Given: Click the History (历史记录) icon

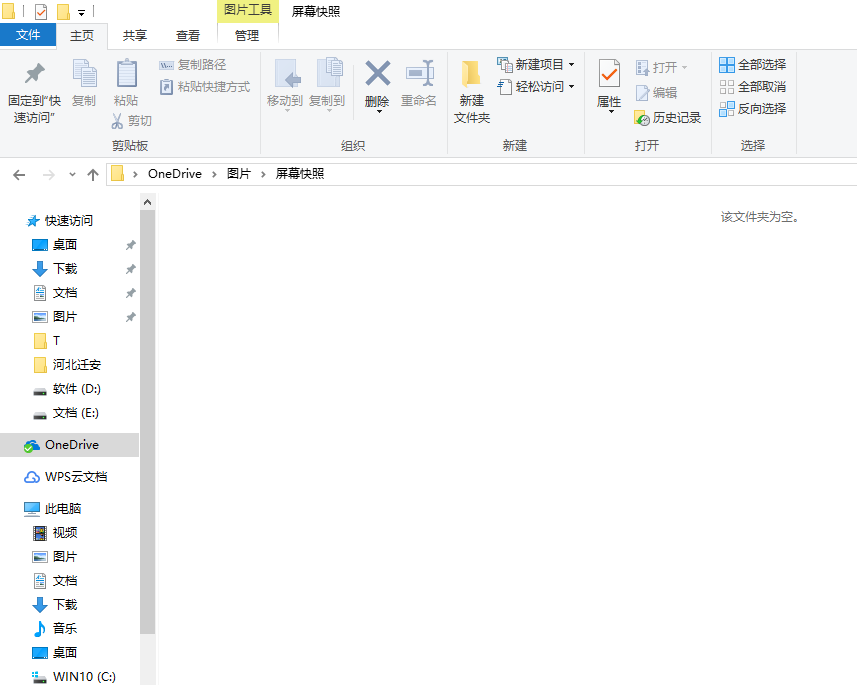Looking at the screenshot, I should coord(642,118).
